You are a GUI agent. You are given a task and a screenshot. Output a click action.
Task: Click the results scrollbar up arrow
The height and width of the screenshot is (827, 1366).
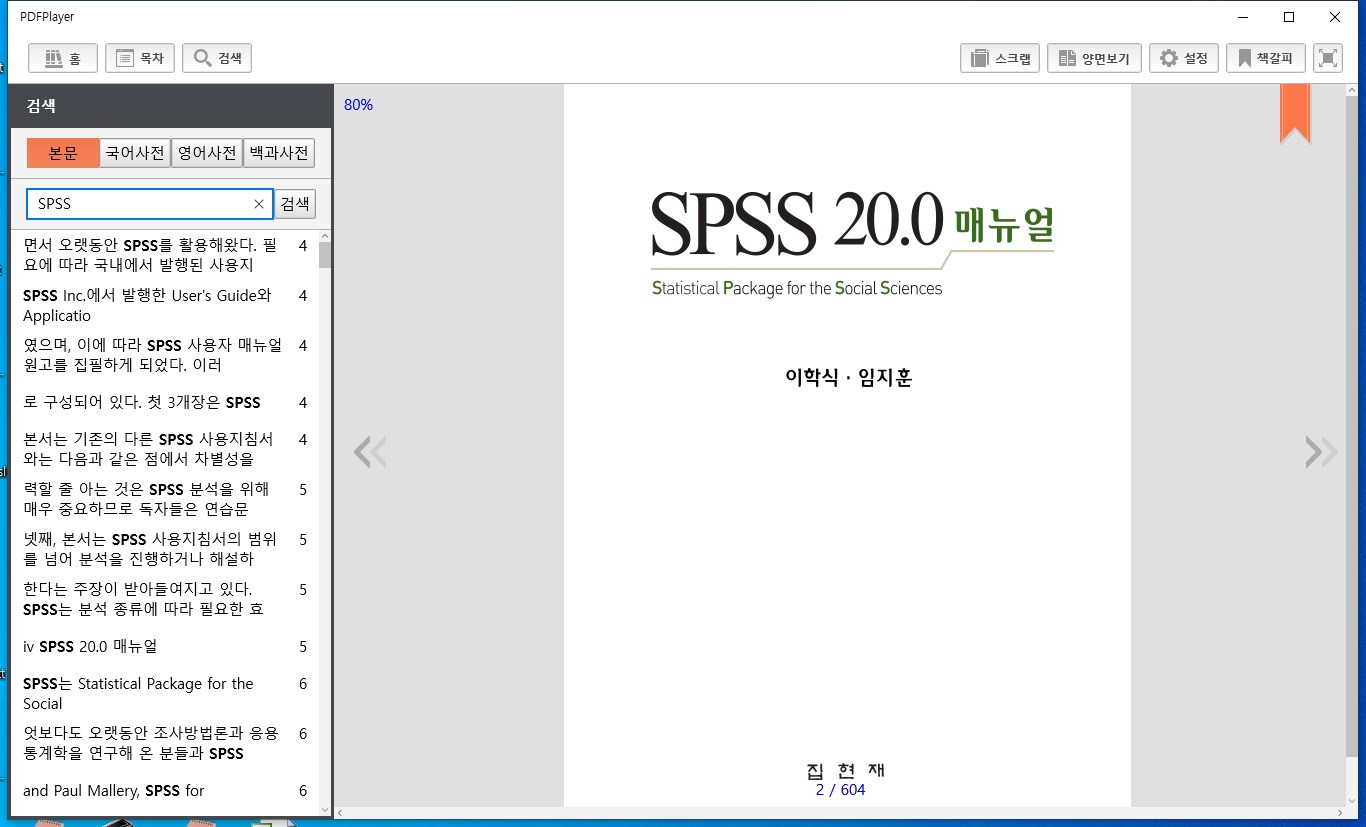coord(325,237)
